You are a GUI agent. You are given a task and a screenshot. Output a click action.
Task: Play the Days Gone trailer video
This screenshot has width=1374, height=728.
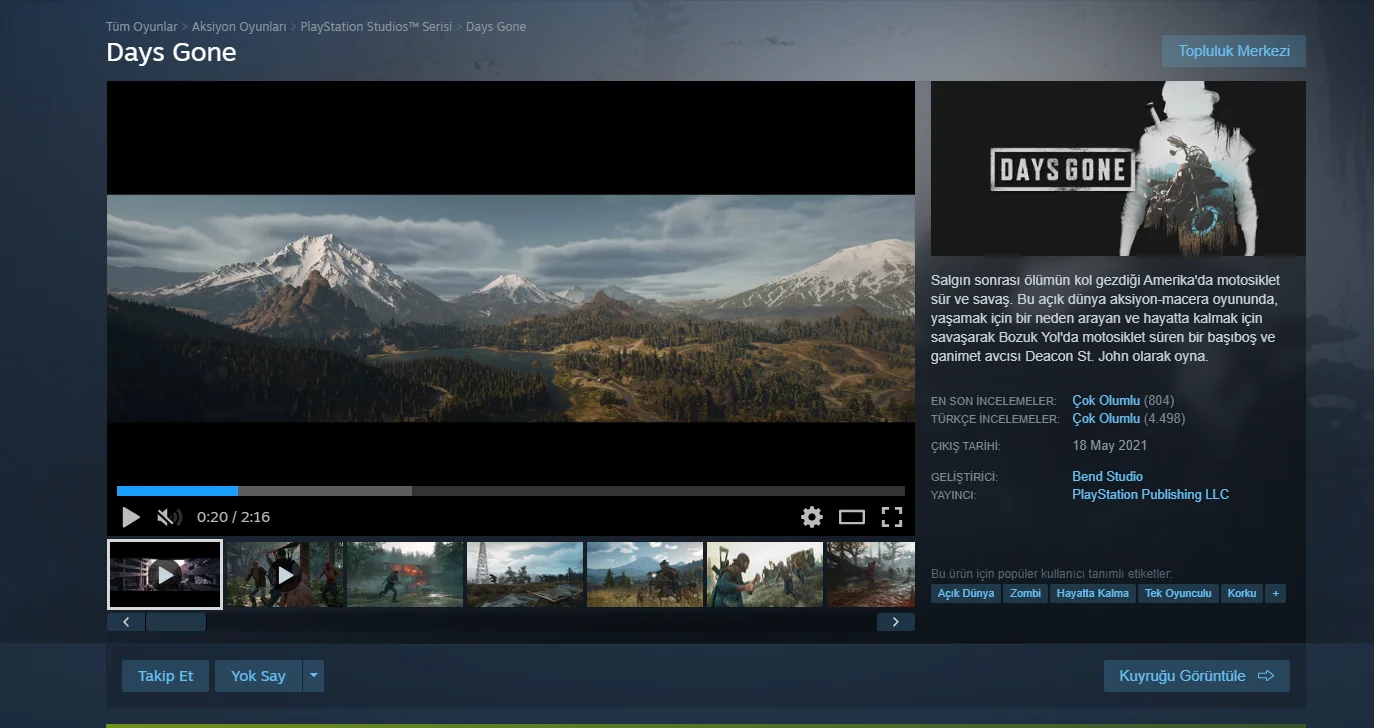pyautogui.click(x=131, y=517)
